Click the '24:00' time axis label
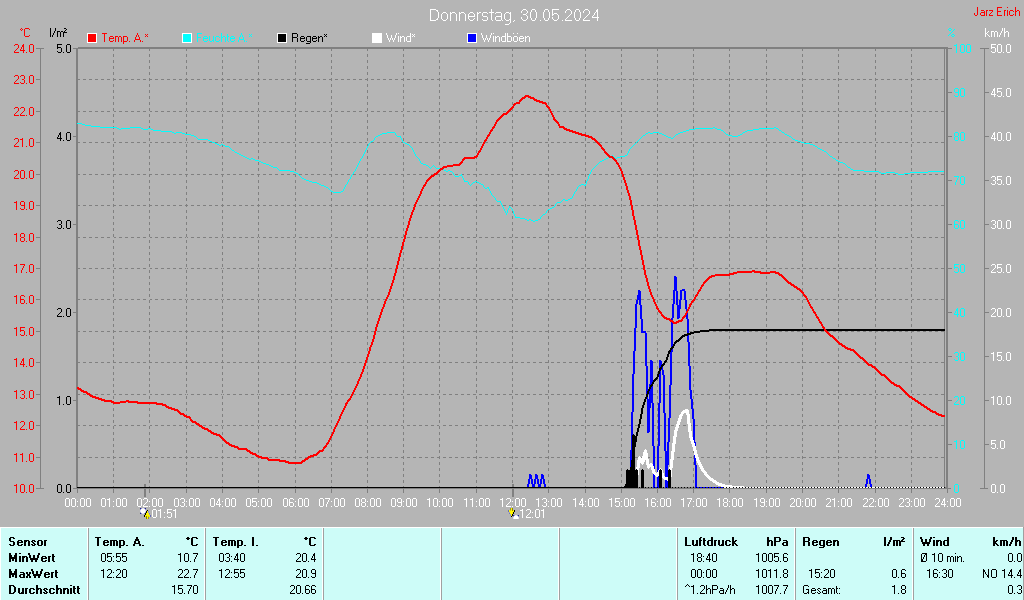Viewport: 1024px width, 600px height. tap(948, 502)
